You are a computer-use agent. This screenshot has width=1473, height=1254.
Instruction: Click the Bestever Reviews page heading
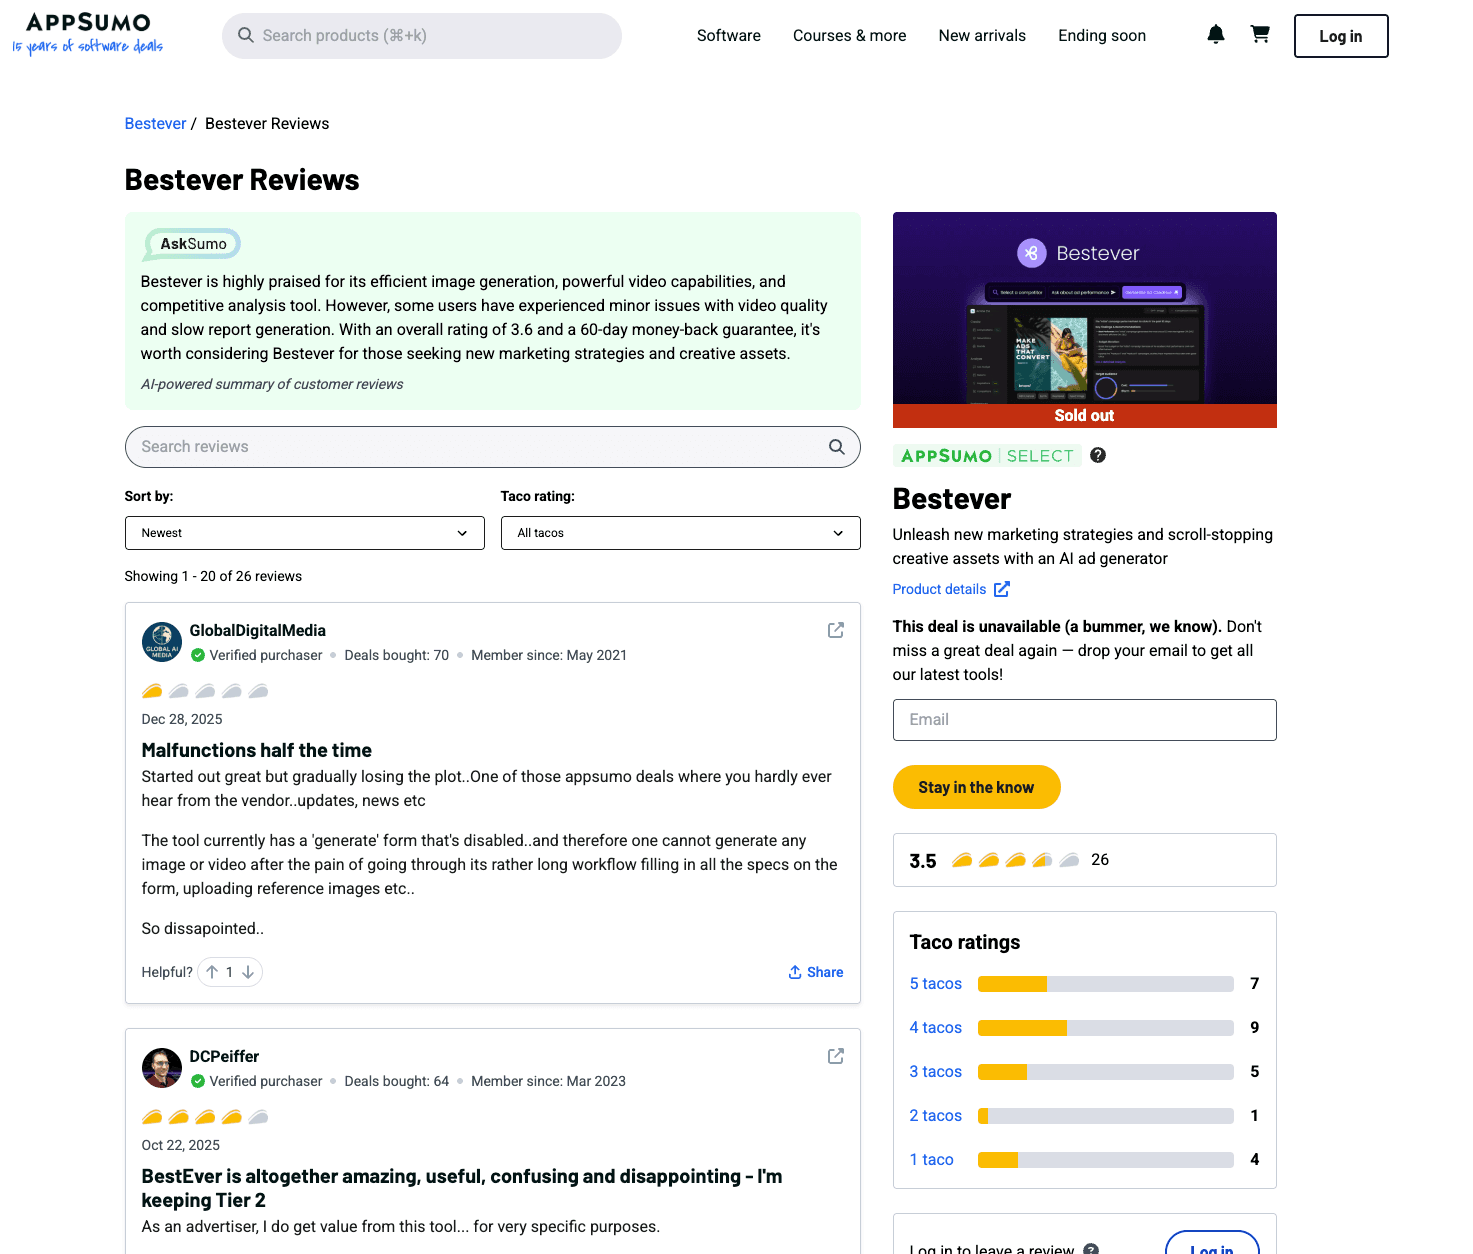coord(242,180)
